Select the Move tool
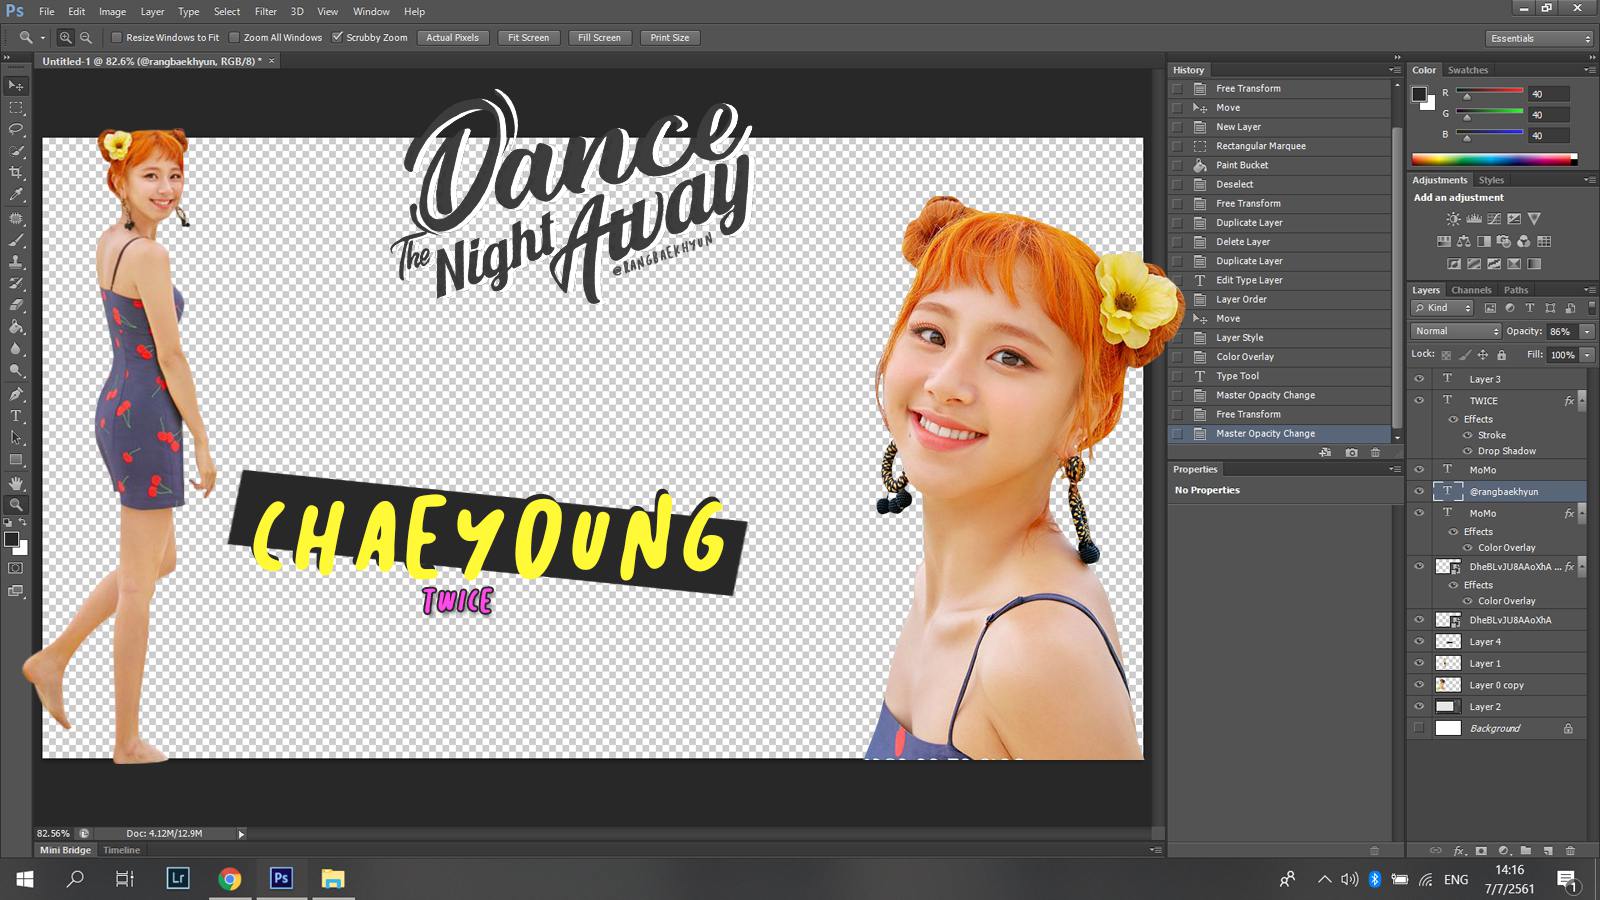The width and height of the screenshot is (1600, 900). click(x=16, y=86)
